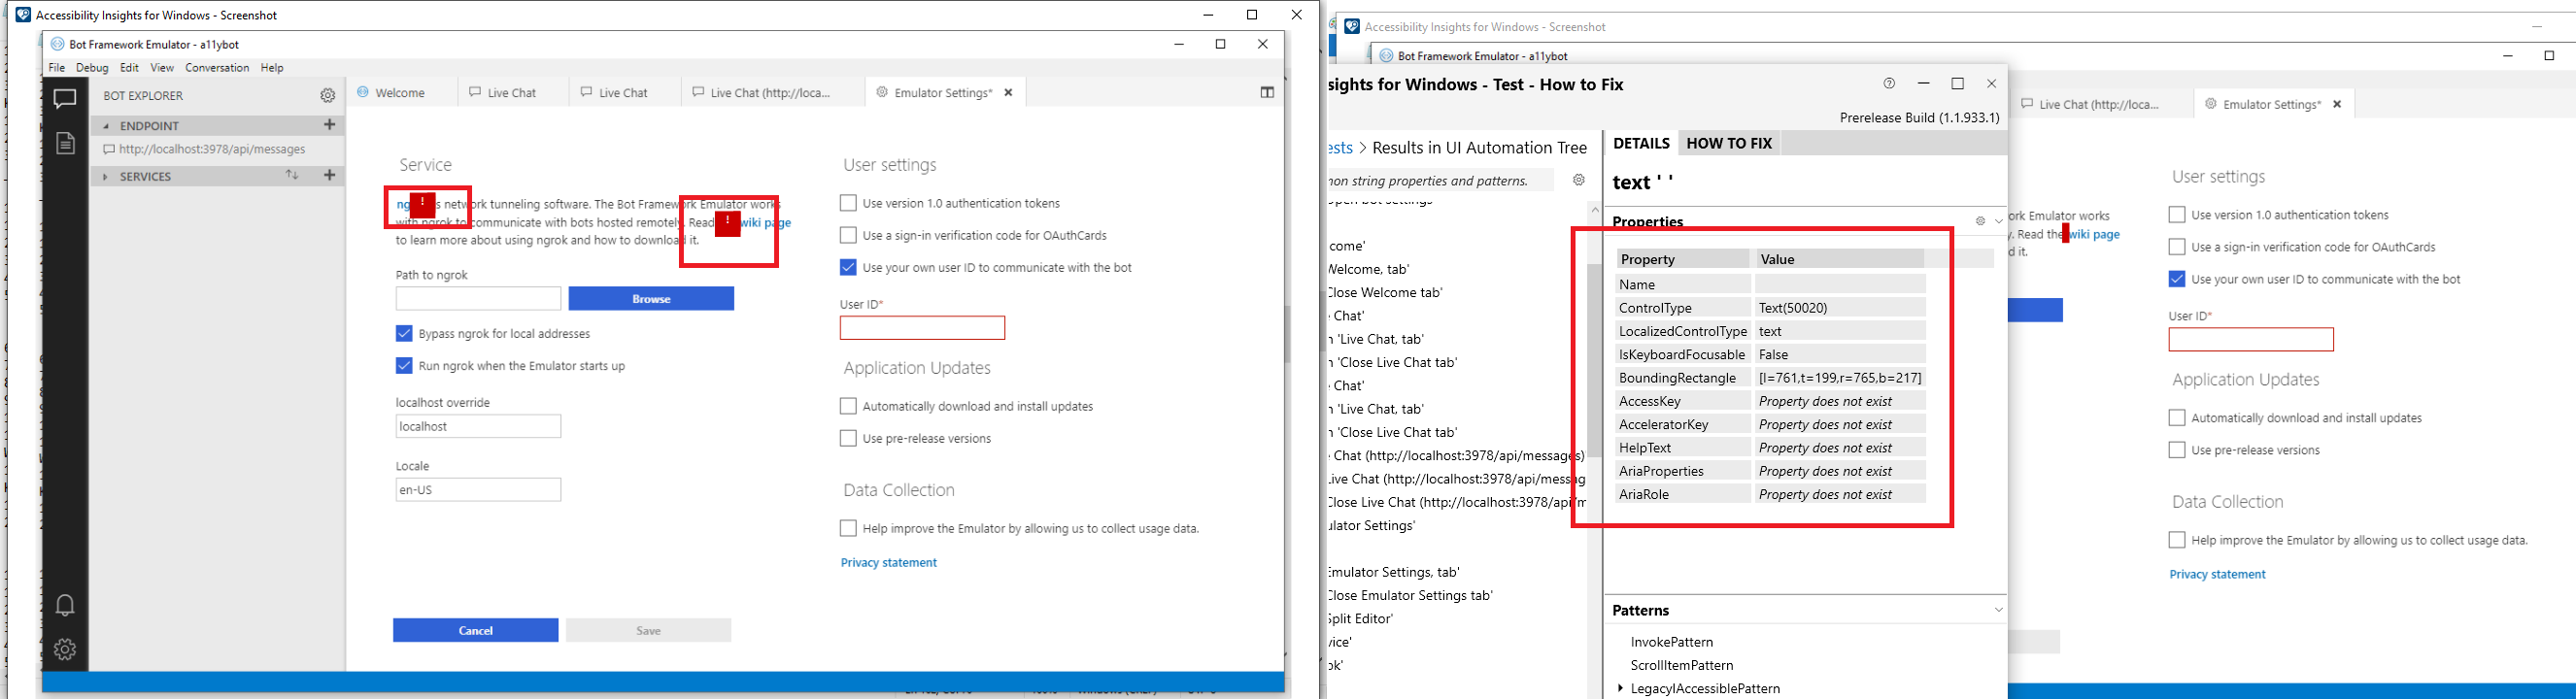
Task: Click 'Results in UI Automation Tree' breadcrumb text
Action: [1480, 148]
